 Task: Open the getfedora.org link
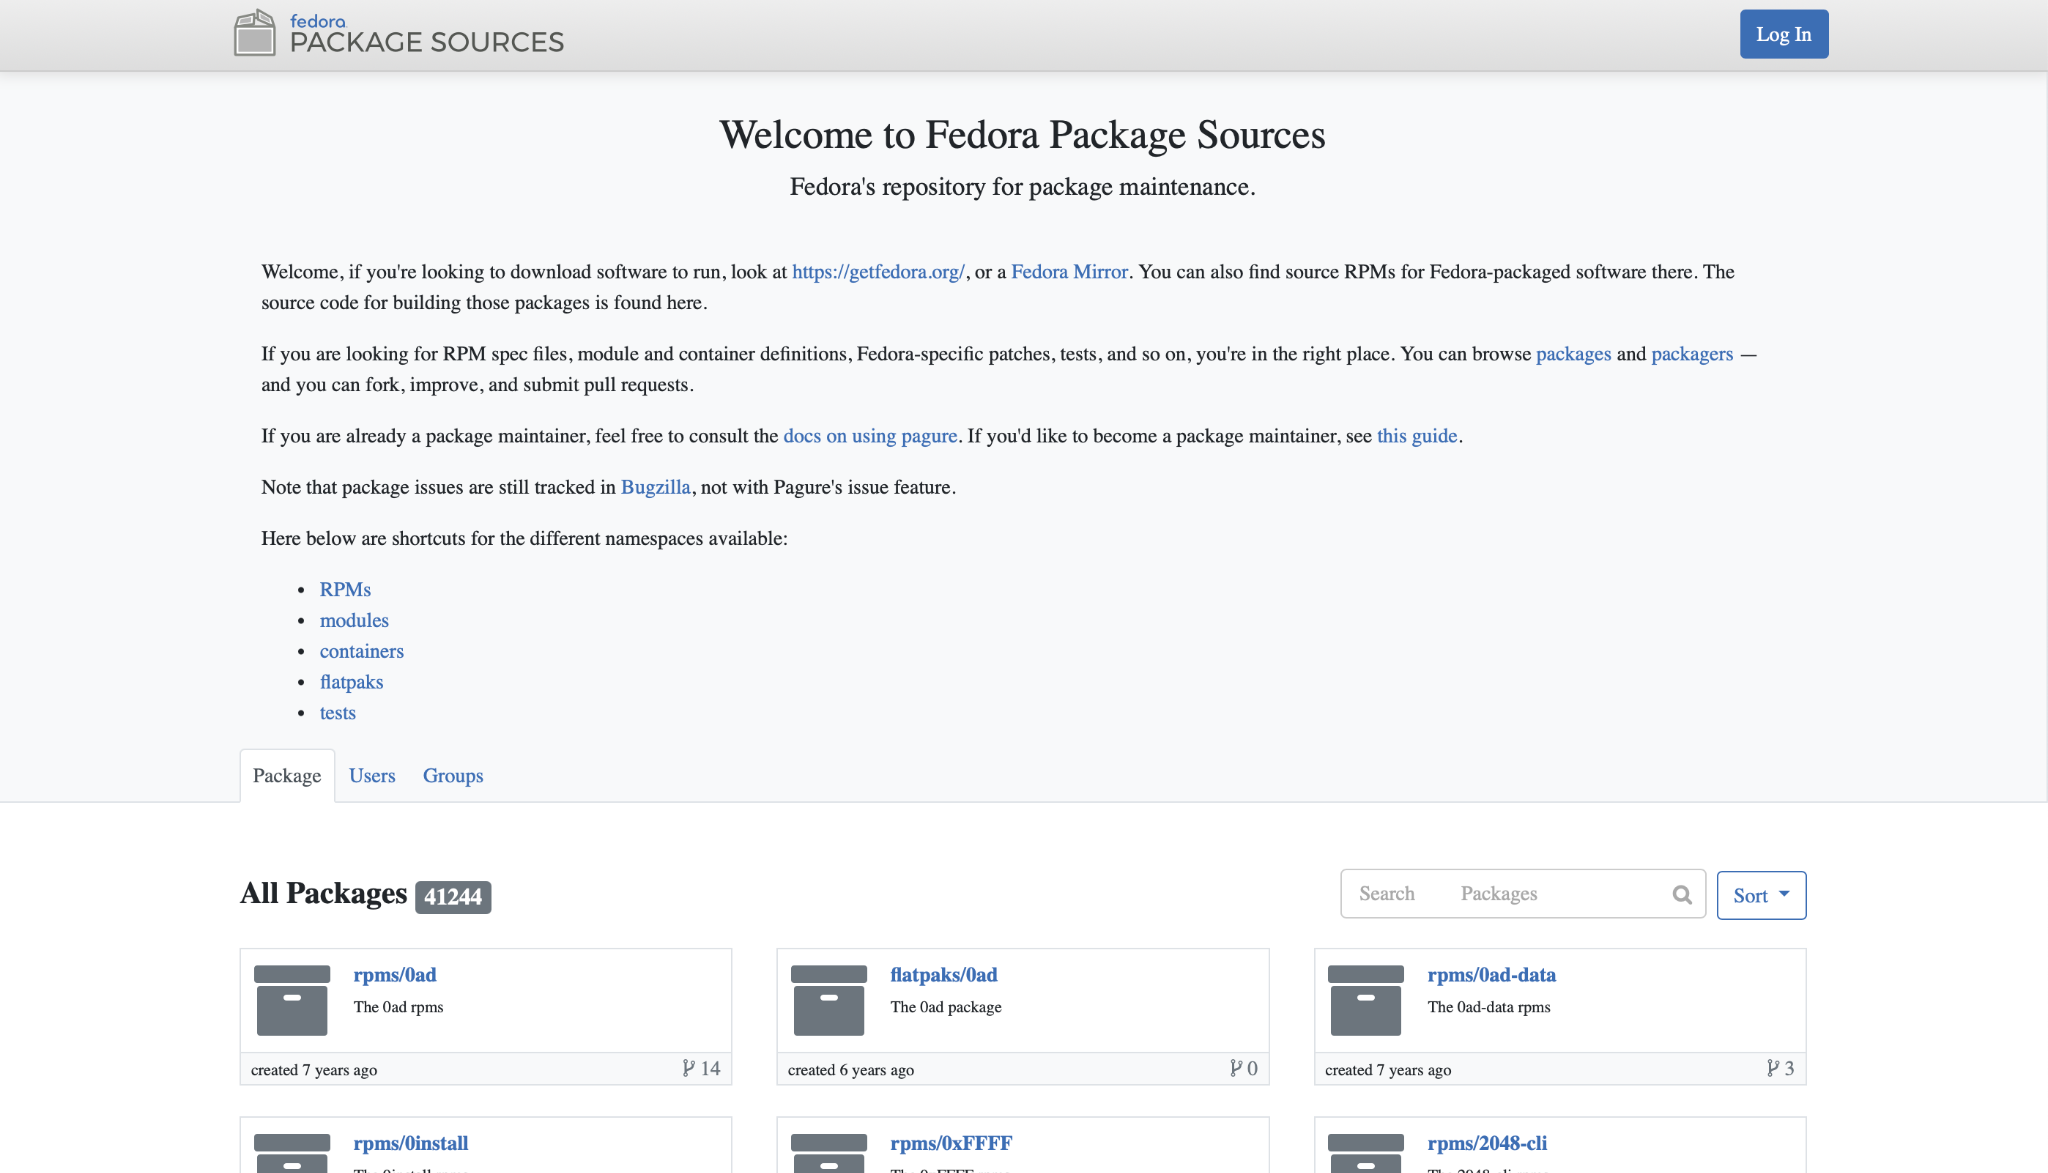click(x=878, y=272)
